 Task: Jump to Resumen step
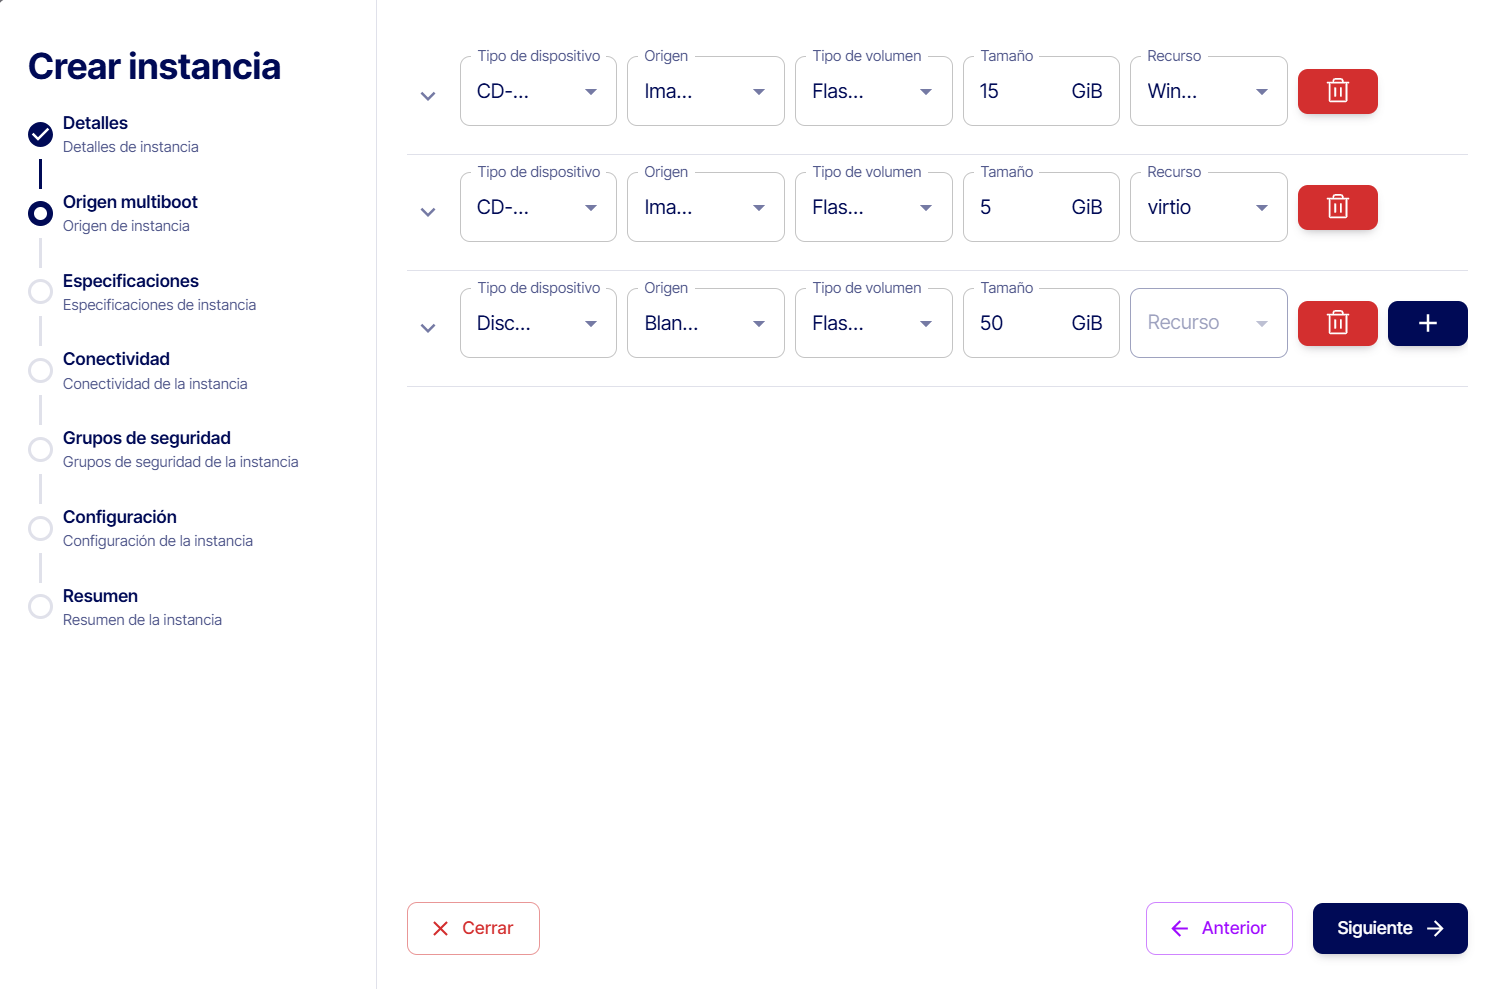click(100, 596)
